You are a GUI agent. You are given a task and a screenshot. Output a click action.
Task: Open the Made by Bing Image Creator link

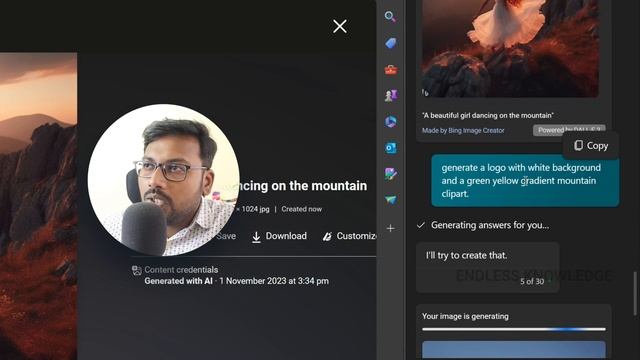[463, 131]
